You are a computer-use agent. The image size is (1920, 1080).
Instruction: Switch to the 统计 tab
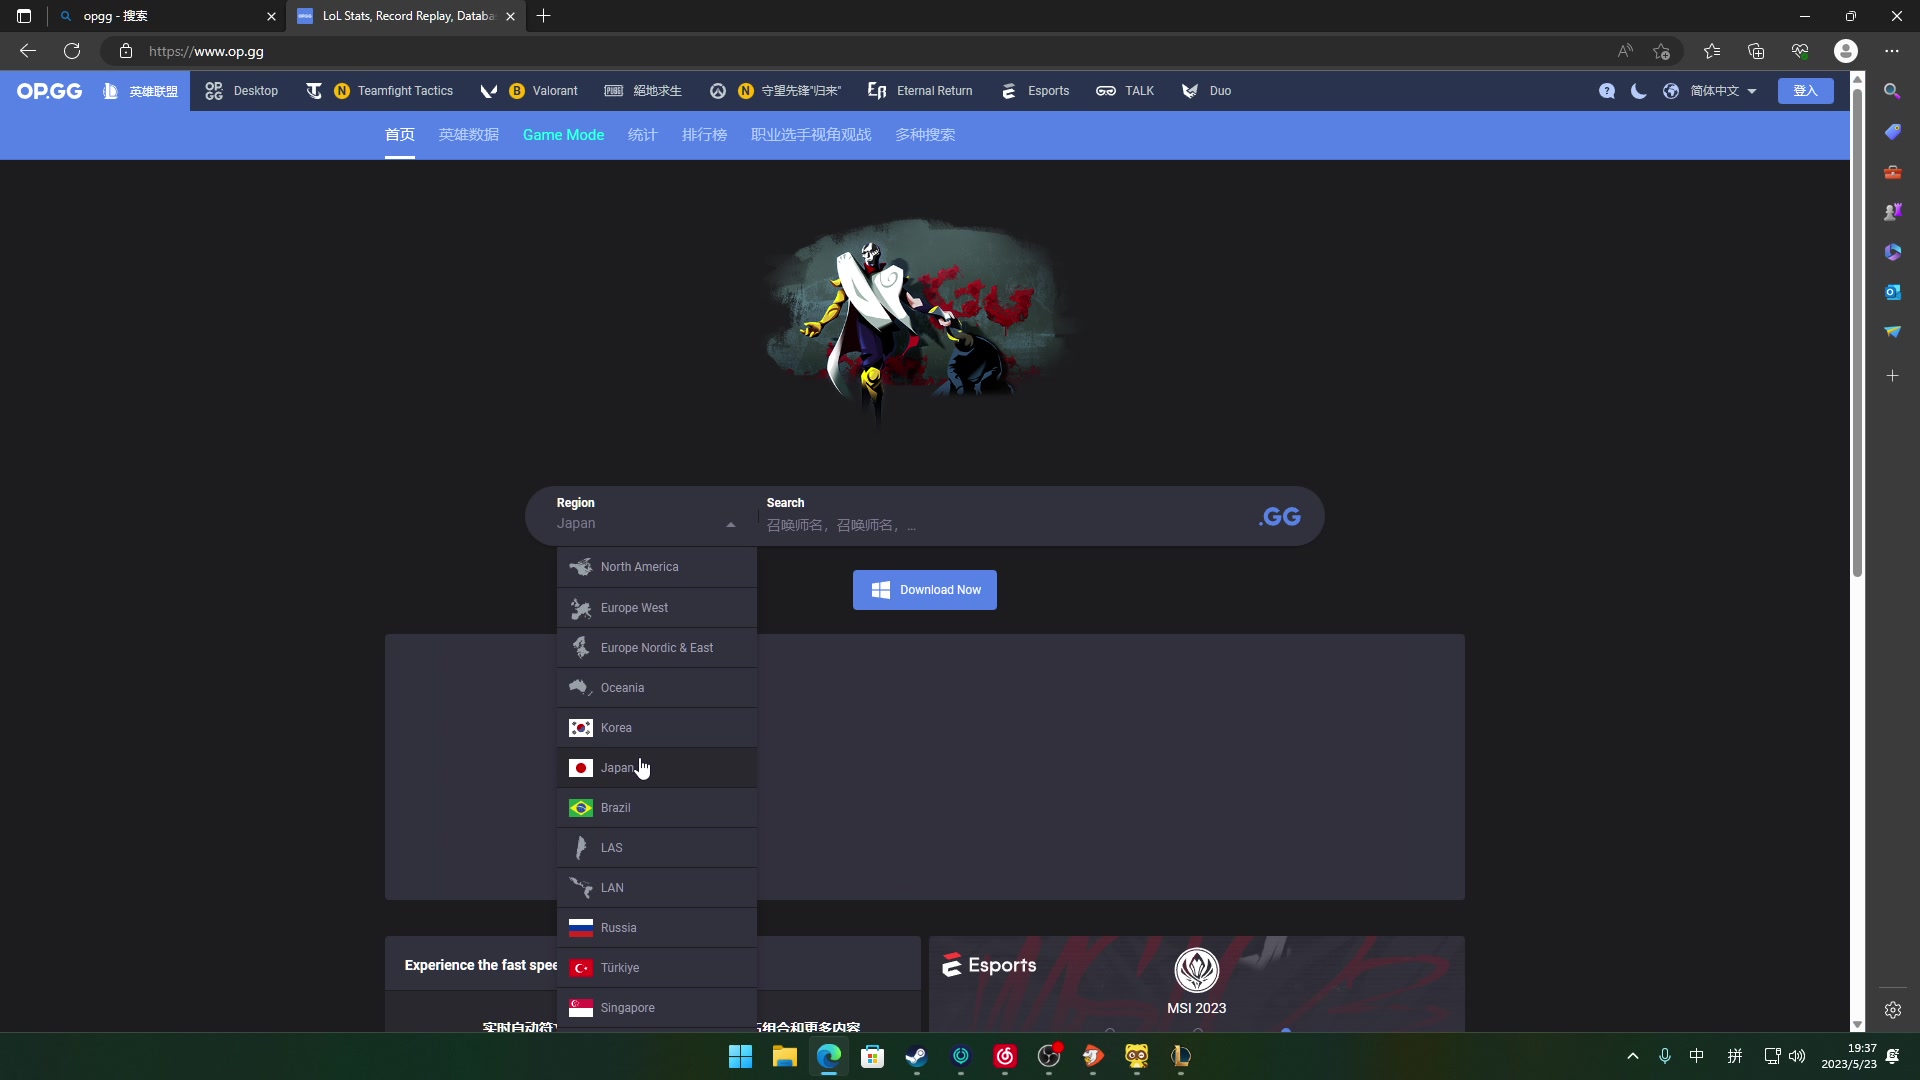643,135
